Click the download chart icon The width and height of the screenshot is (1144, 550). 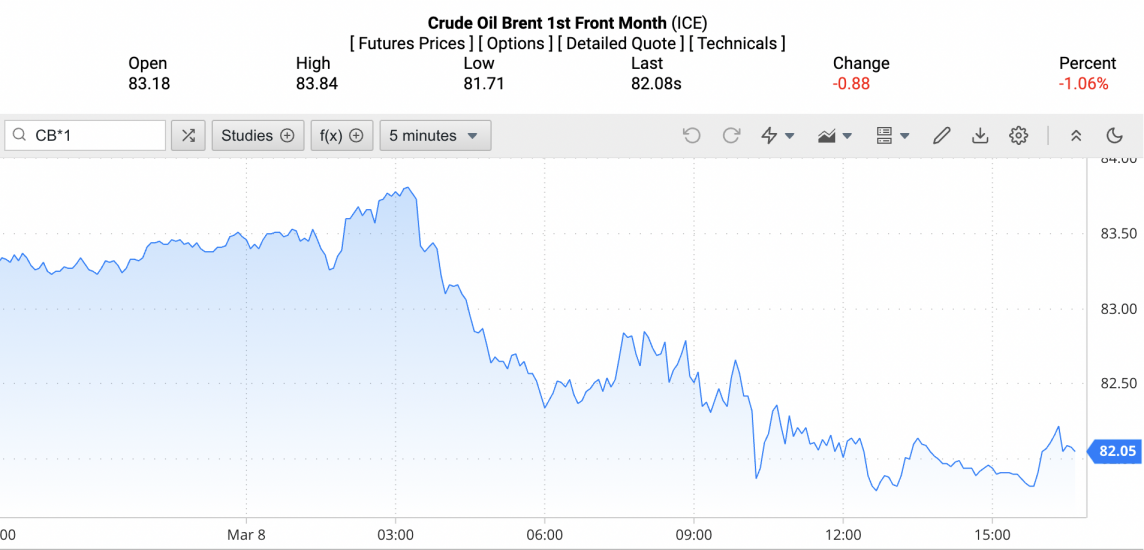(980, 136)
